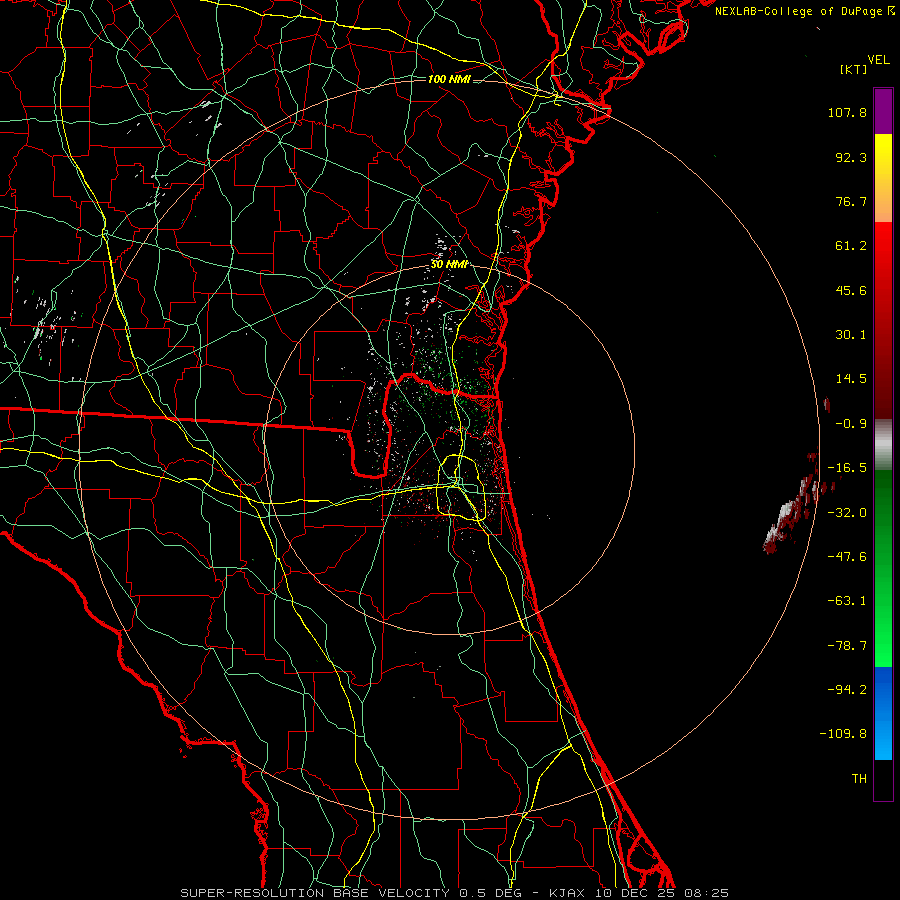This screenshot has width=900, height=900.
Task: Select the -78.7 legend value
Action: 847,646
